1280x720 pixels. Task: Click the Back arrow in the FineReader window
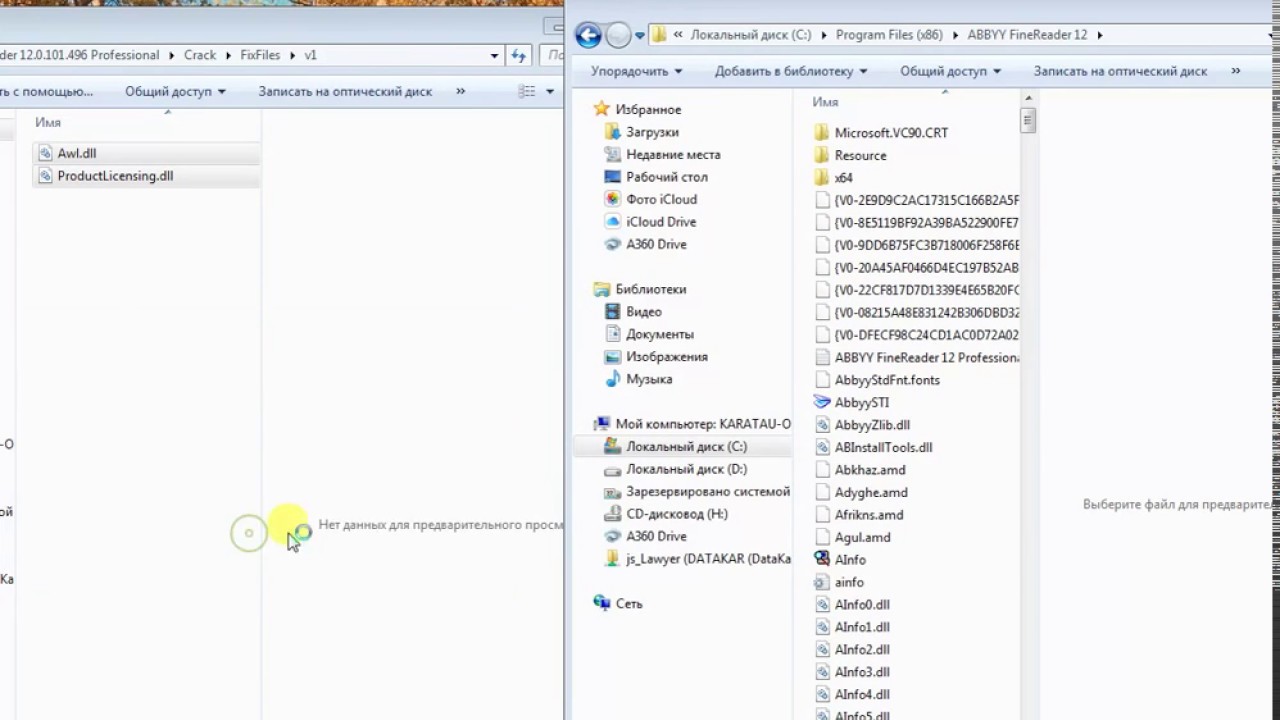pyautogui.click(x=589, y=36)
